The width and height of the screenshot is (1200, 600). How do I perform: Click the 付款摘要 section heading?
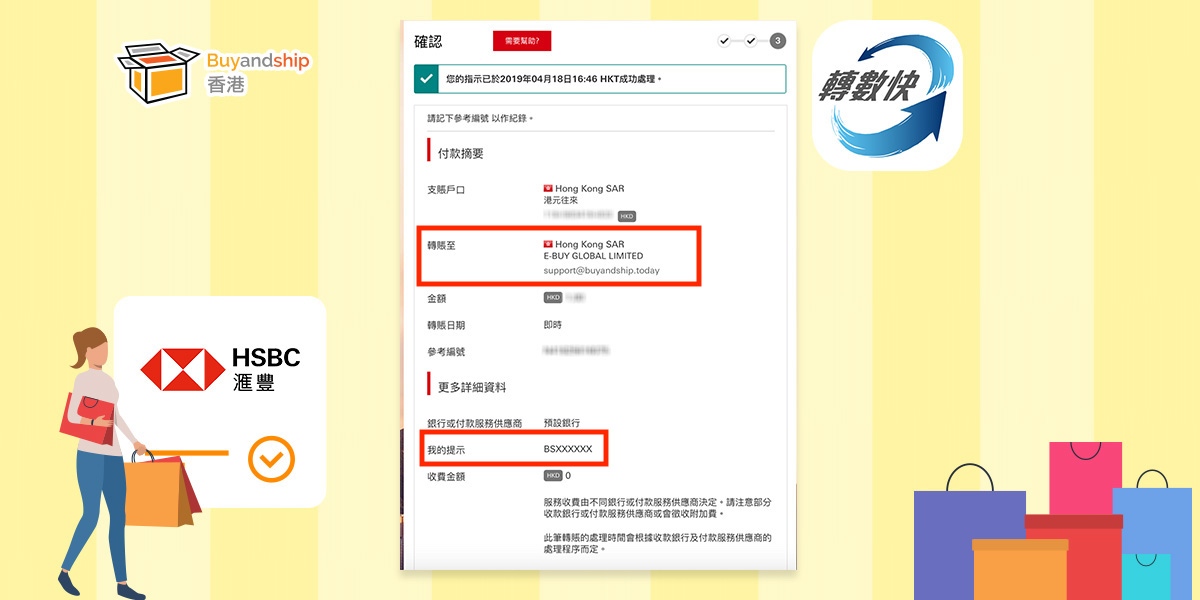461,153
